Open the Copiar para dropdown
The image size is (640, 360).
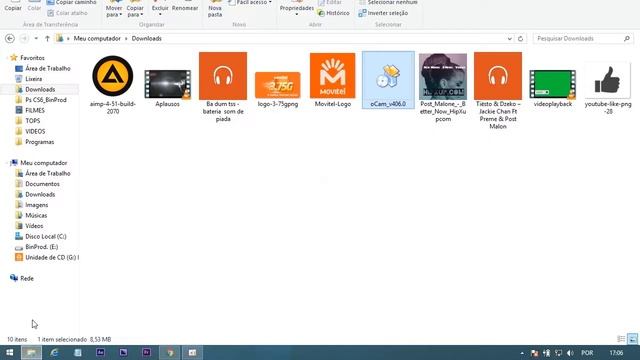(135, 9)
